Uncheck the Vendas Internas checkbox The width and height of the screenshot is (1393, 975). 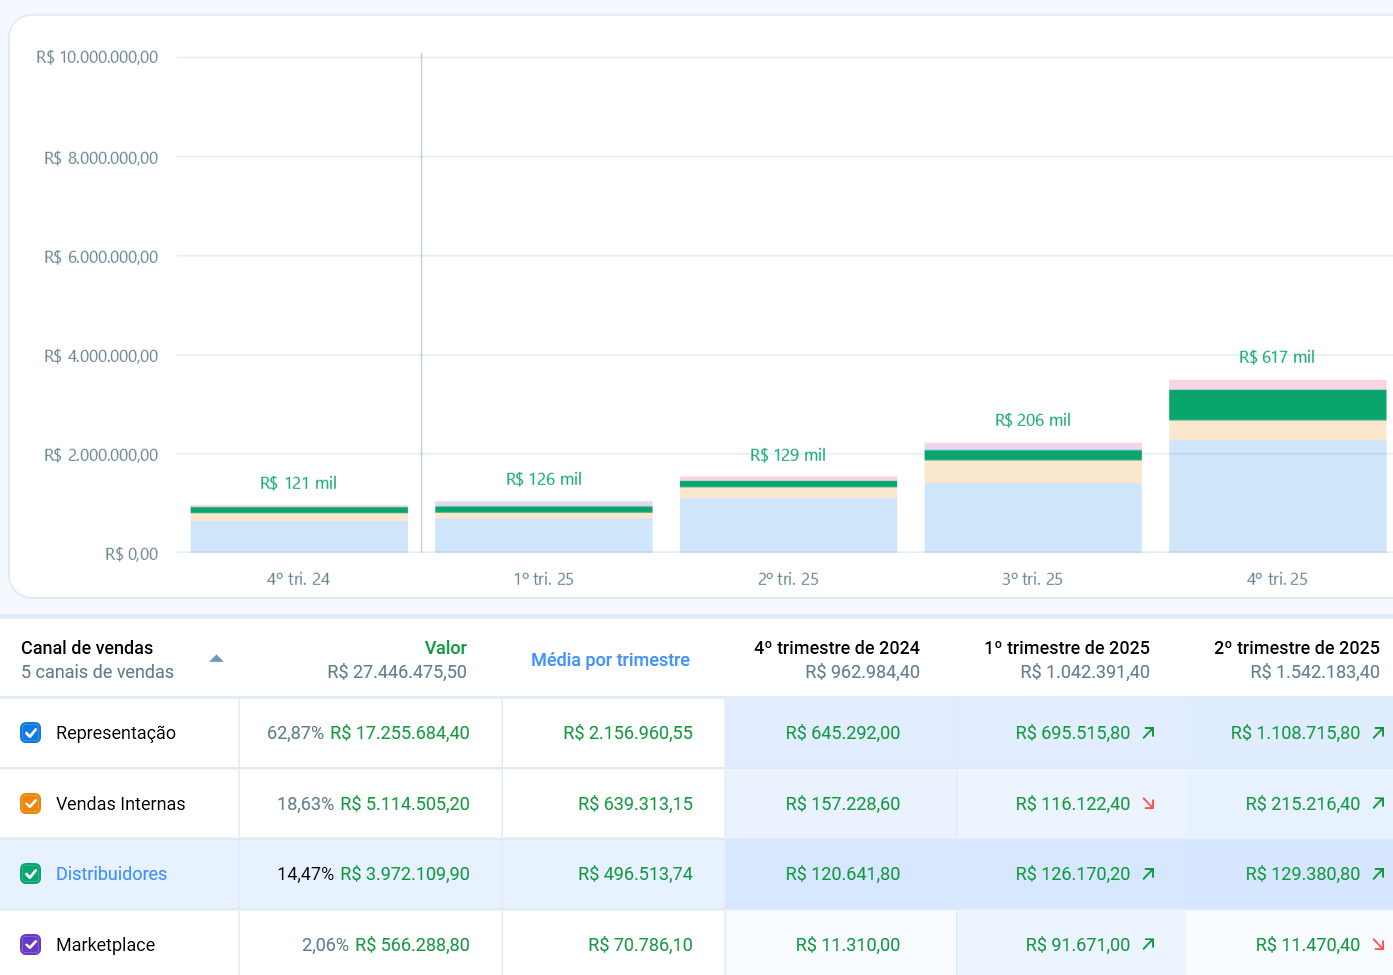click(31, 803)
